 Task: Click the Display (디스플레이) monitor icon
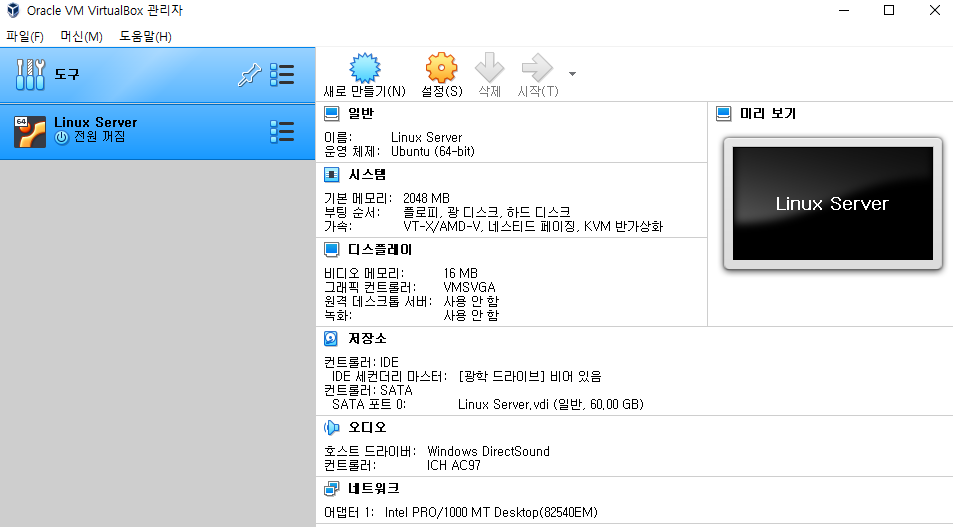(x=331, y=250)
